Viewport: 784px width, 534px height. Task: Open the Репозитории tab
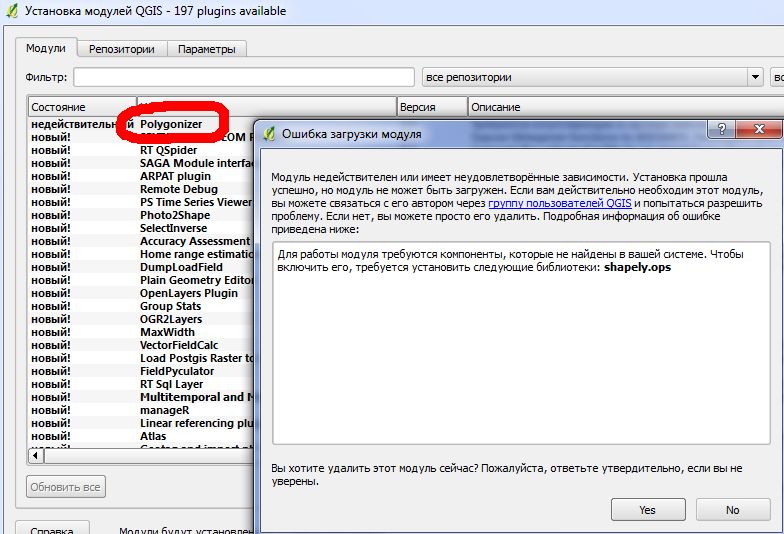point(122,49)
